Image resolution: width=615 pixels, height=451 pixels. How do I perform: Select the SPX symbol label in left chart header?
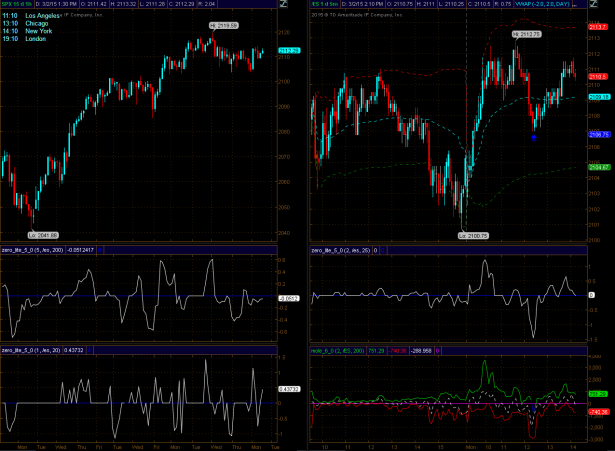pyautogui.click(x=17, y=4)
